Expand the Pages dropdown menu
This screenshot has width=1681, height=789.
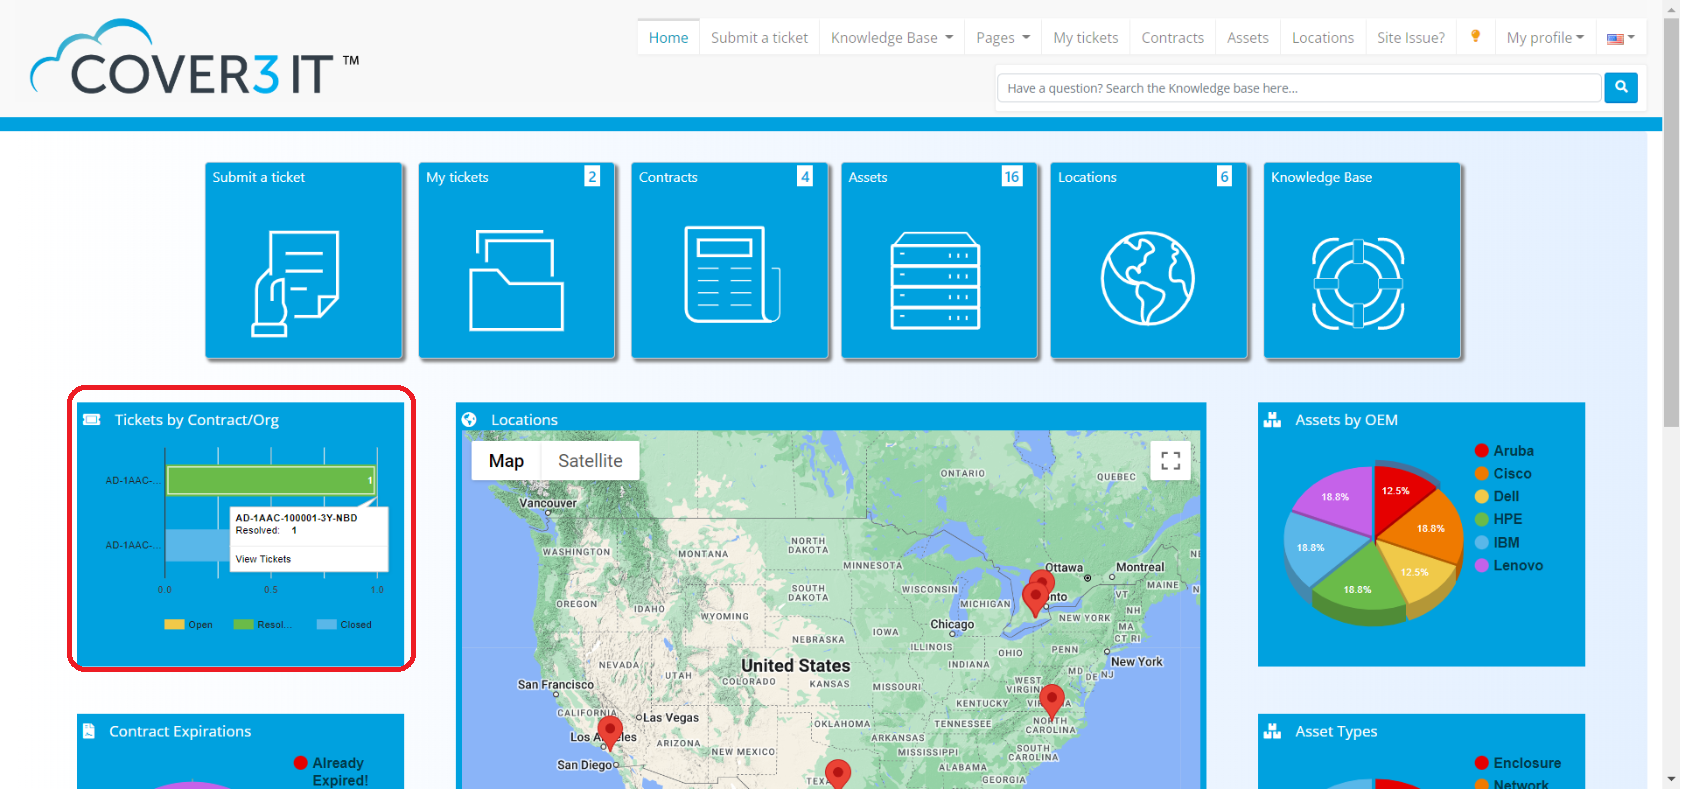[1002, 38]
